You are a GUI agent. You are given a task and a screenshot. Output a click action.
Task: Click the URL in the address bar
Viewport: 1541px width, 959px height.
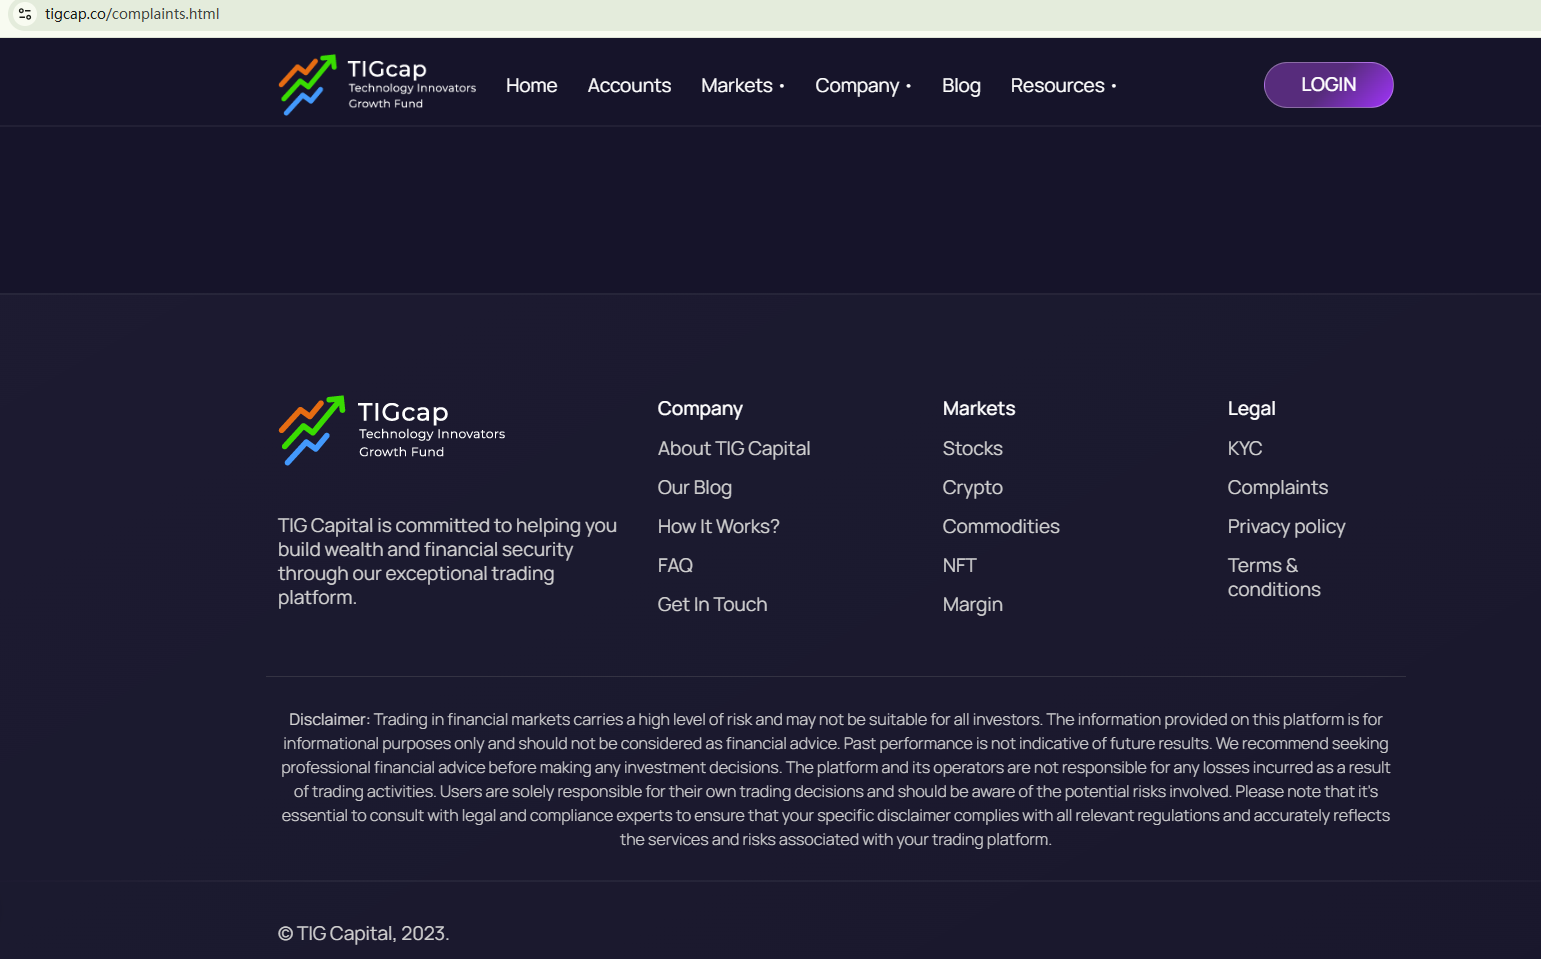[132, 14]
